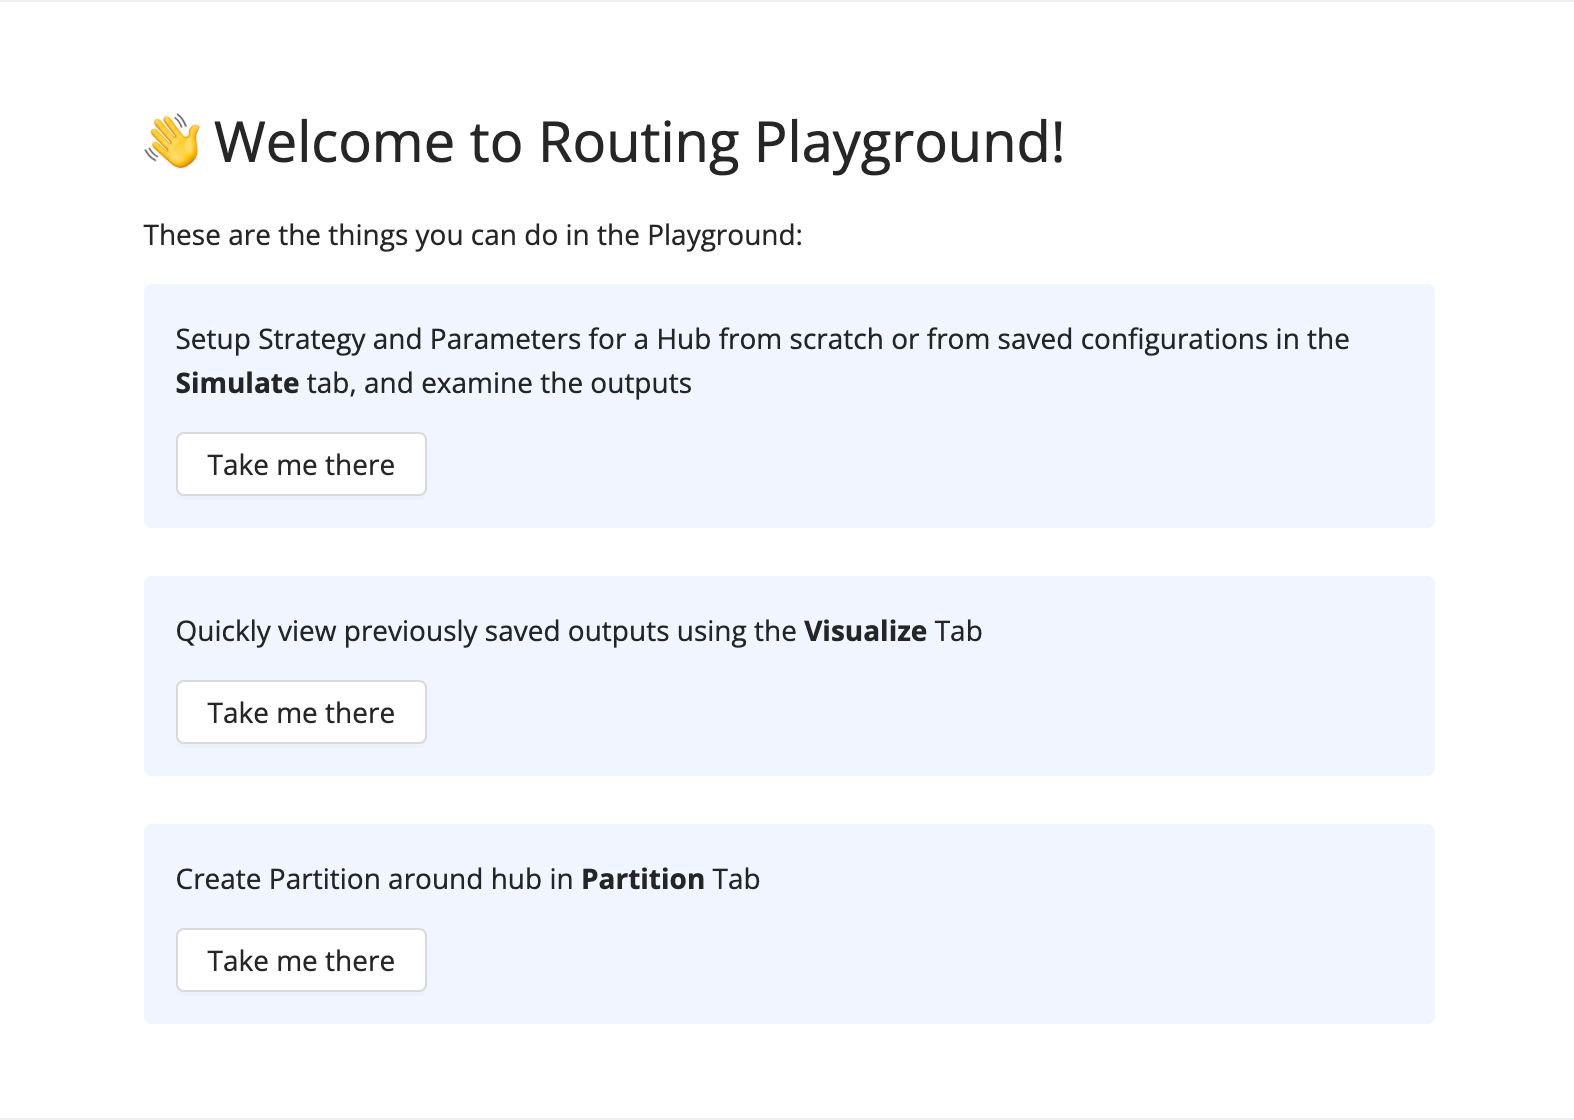Click the bold Visualize word
Screen dimensions: 1574x1120
coord(865,631)
